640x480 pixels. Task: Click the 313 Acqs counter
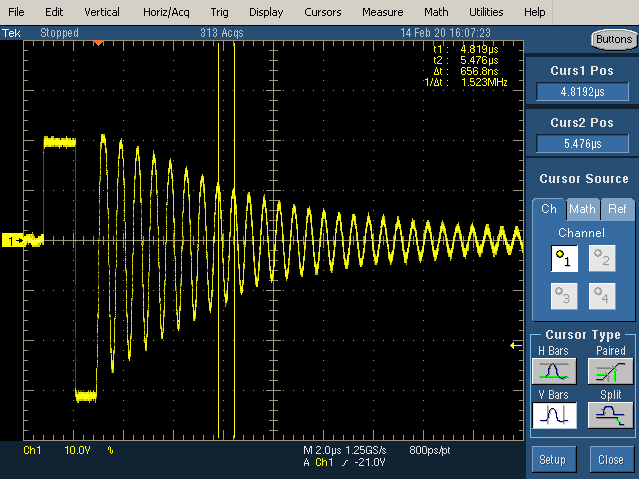(x=222, y=33)
